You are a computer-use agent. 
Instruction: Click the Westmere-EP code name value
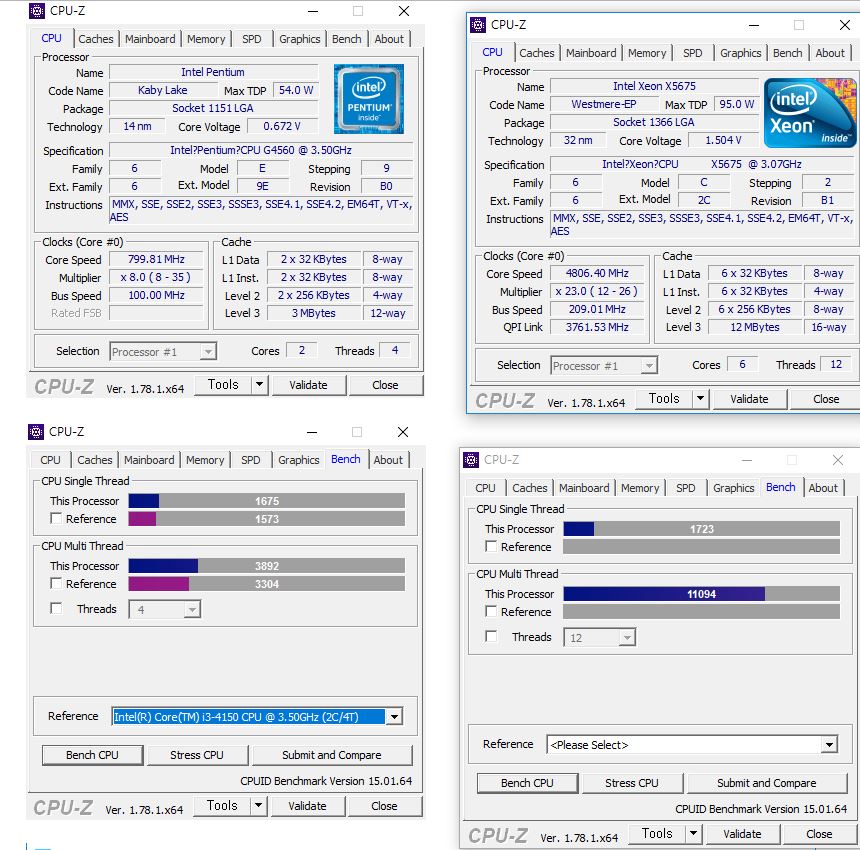click(604, 104)
